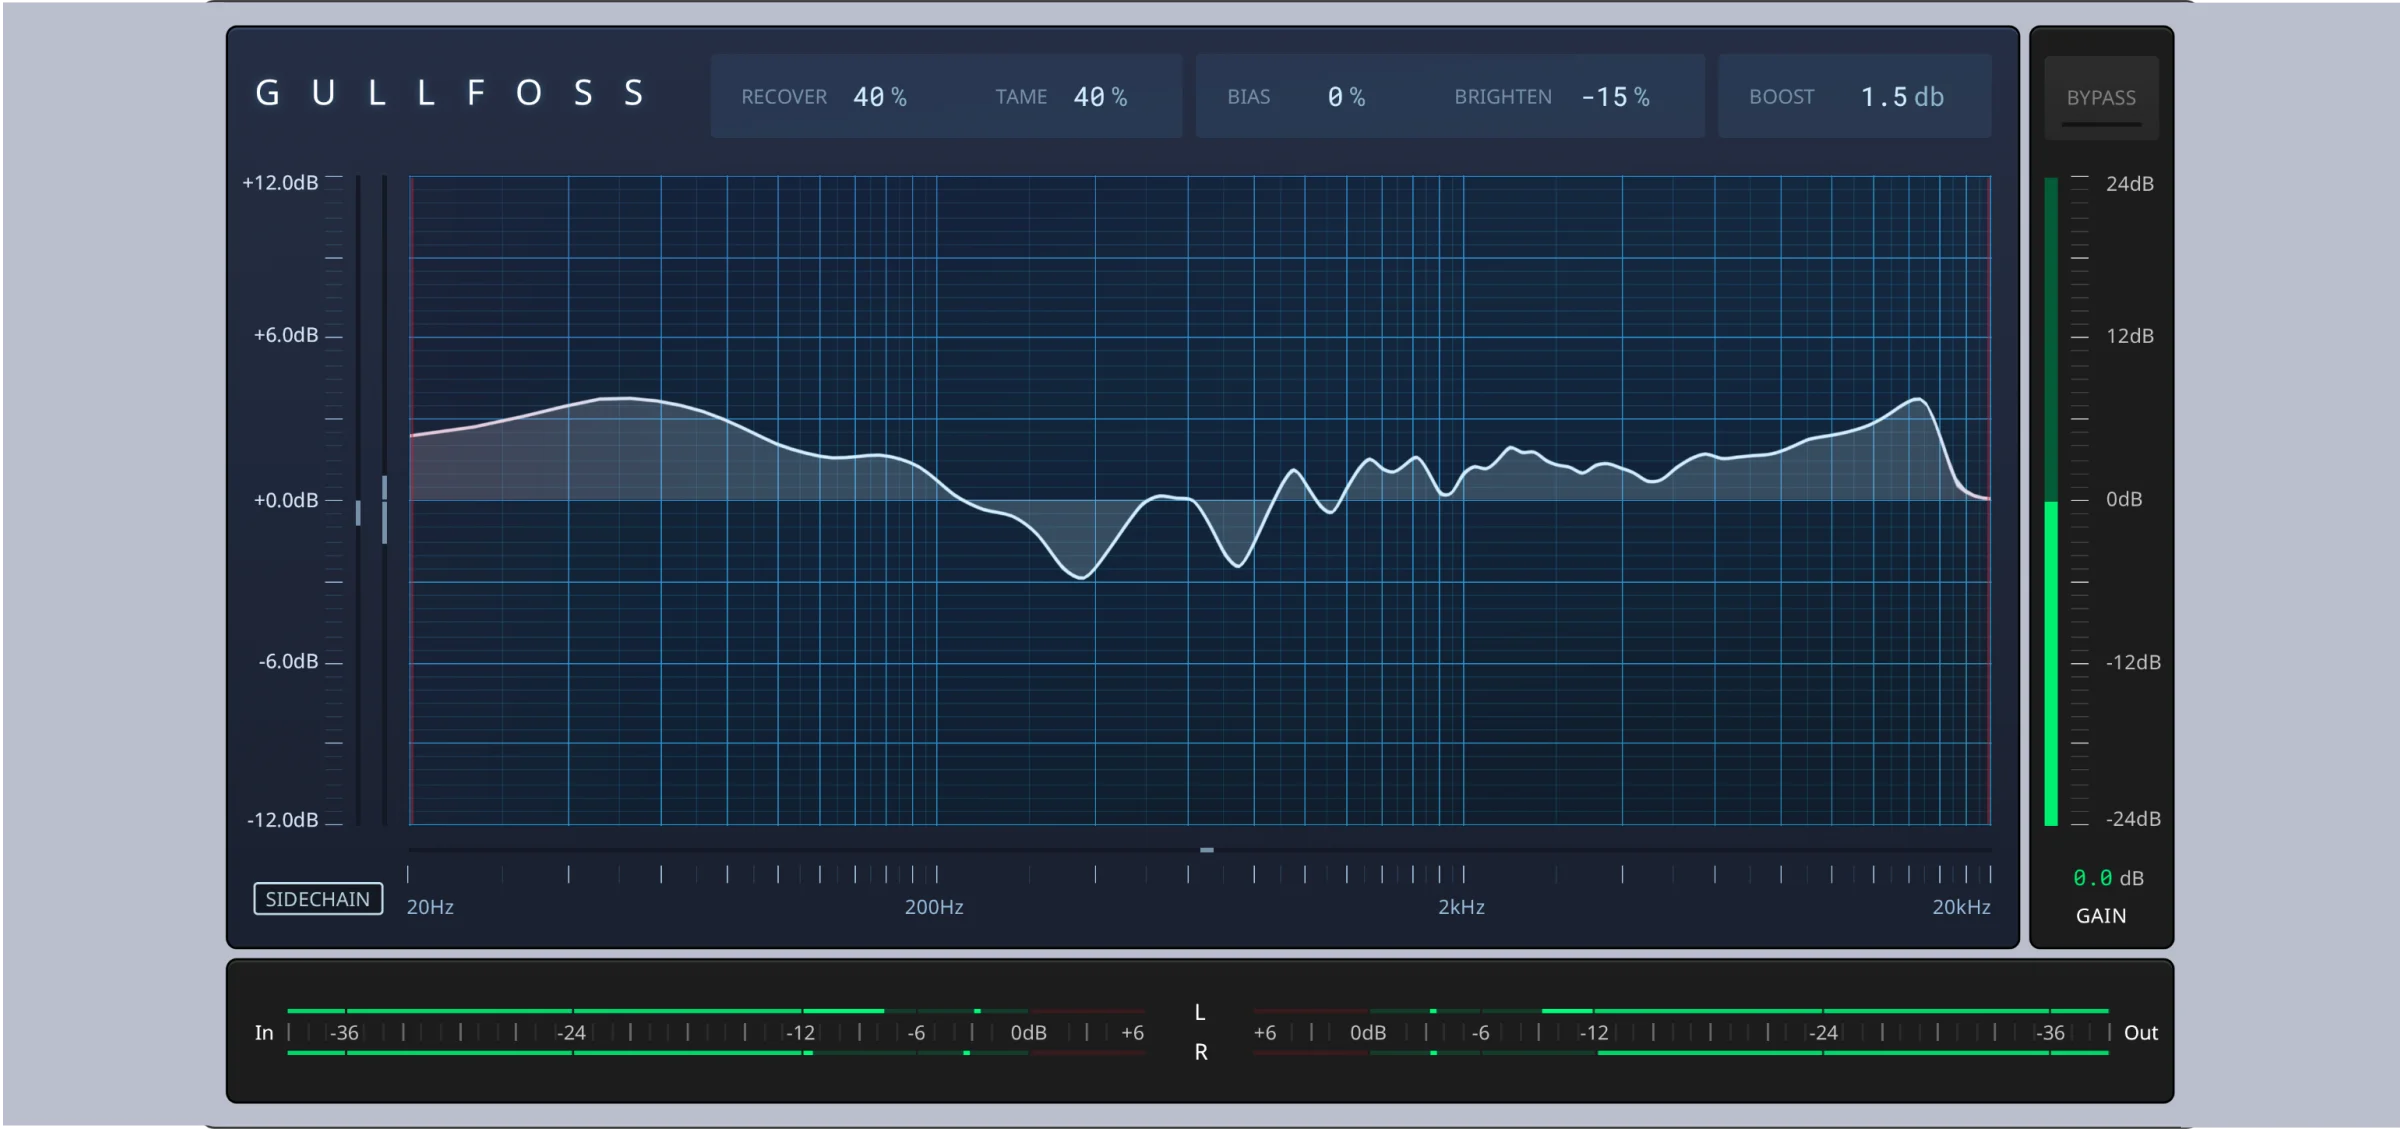Screen dimensions: 2400x1129
Task: Click the -6.0dB scale label
Action: [x=288, y=662]
